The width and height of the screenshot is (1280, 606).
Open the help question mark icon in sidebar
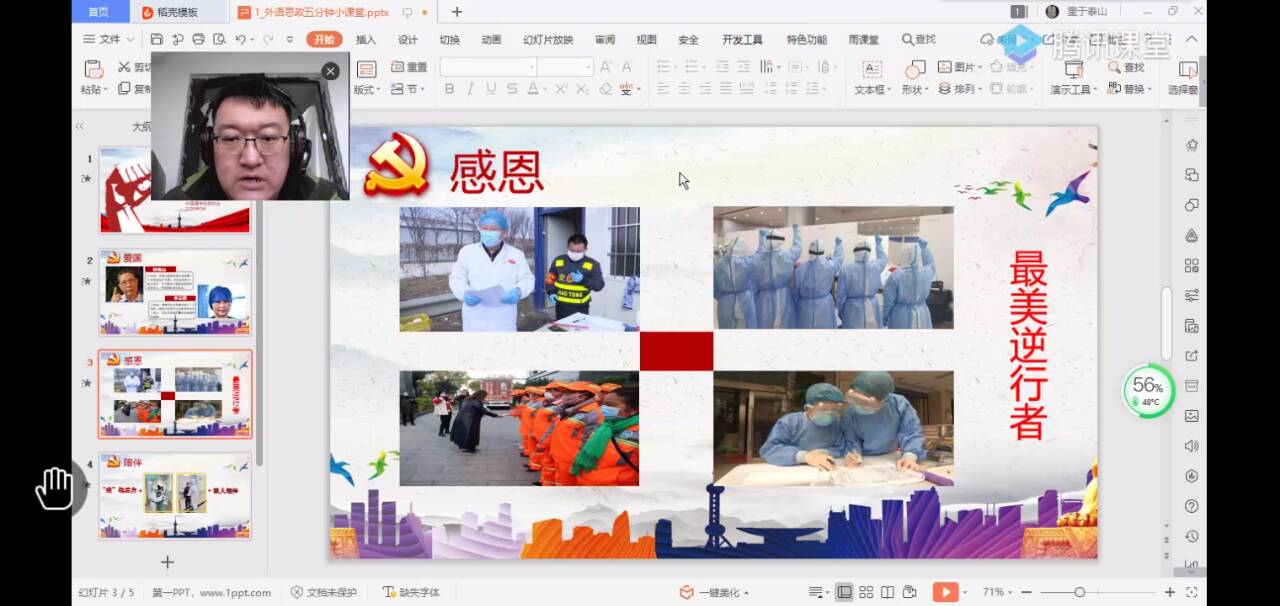coord(1191,506)
